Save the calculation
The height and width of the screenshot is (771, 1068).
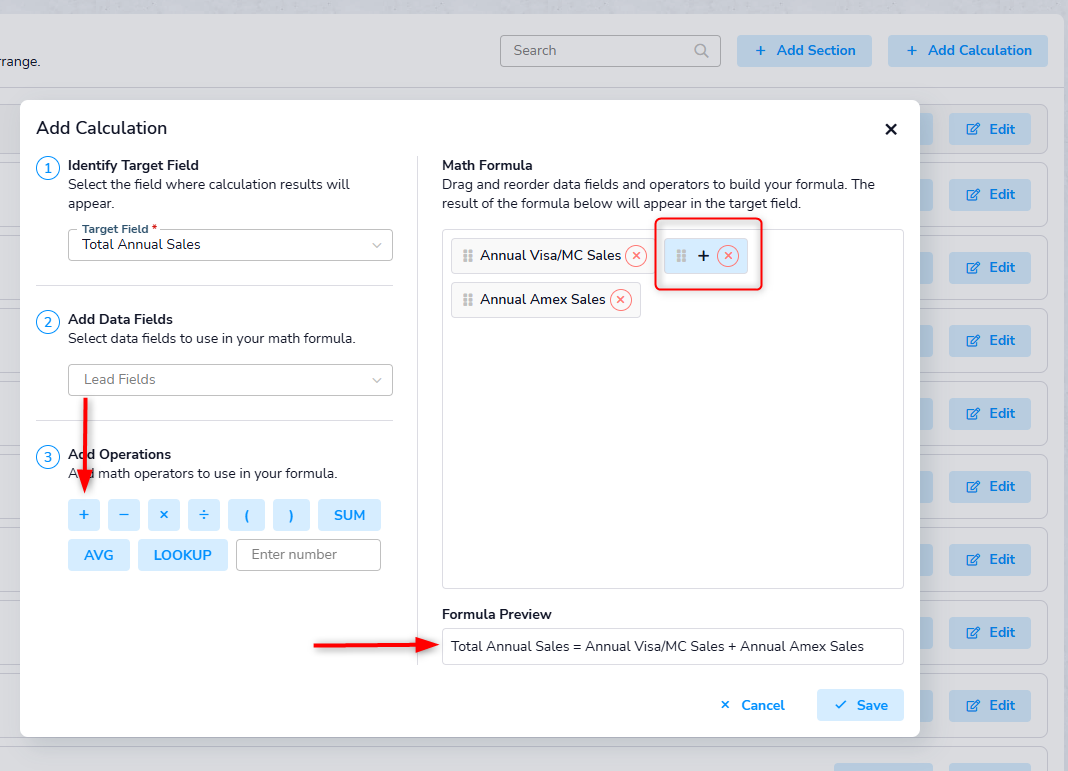pyautogui.click(x=860, y=705)
